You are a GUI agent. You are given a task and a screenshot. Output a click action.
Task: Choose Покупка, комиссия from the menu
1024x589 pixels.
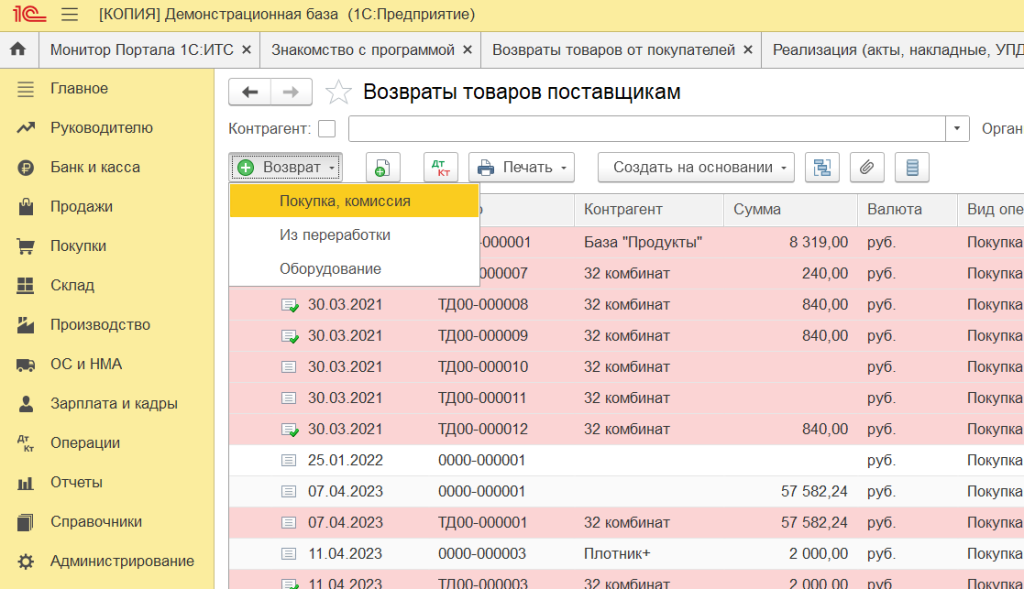click(x=354, y=201)
